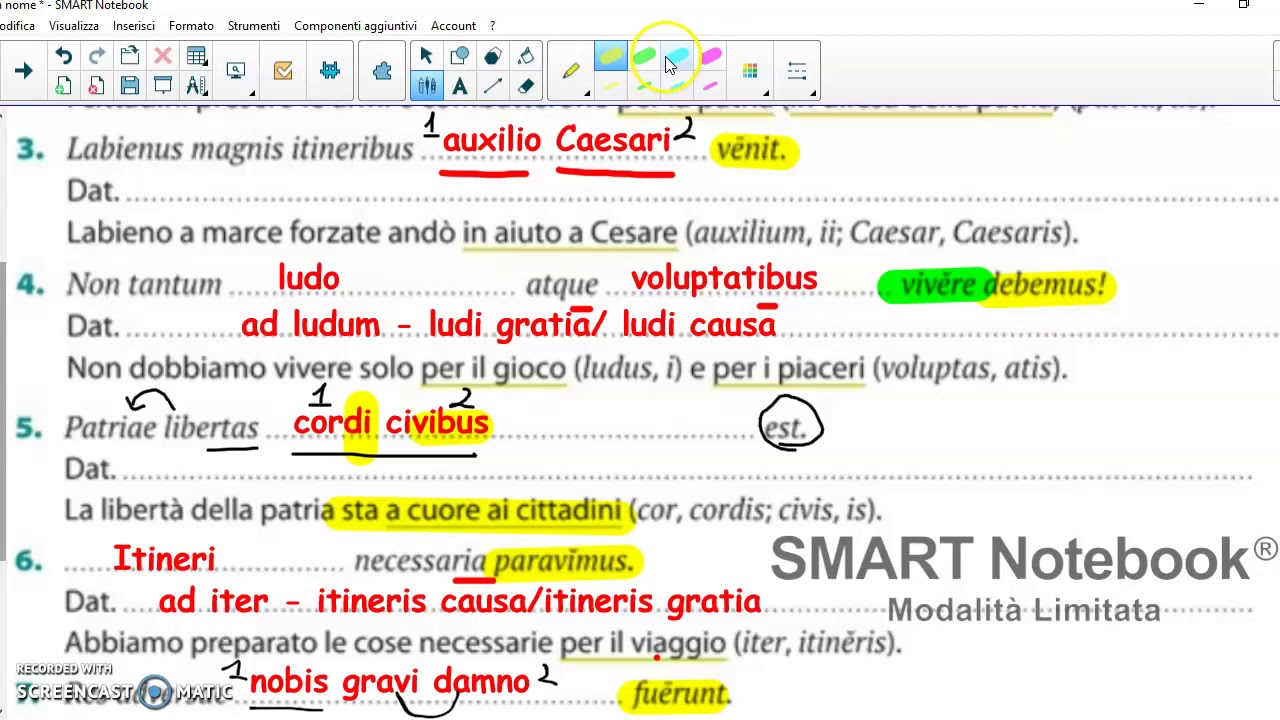
Task: Click the text 'nobis gravi damno'
Action: (390, 682)
